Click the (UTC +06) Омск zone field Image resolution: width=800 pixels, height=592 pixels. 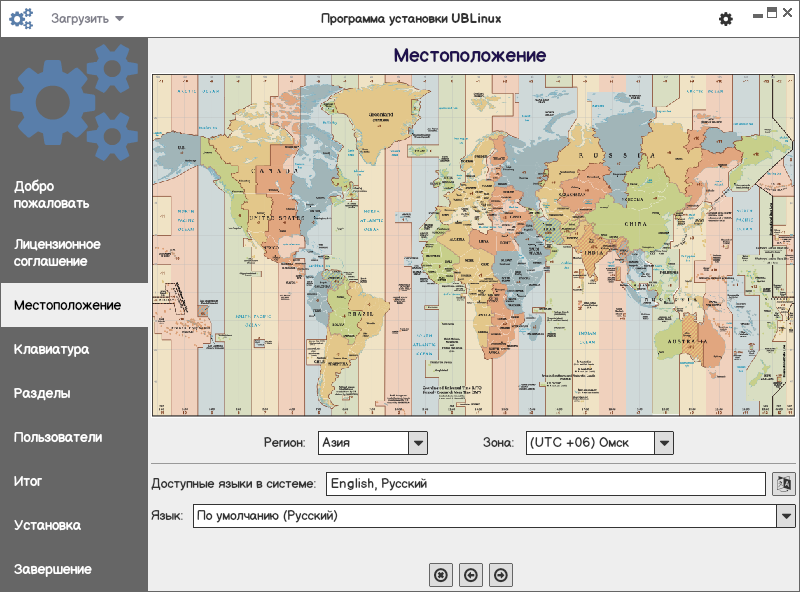click(590, 443)
